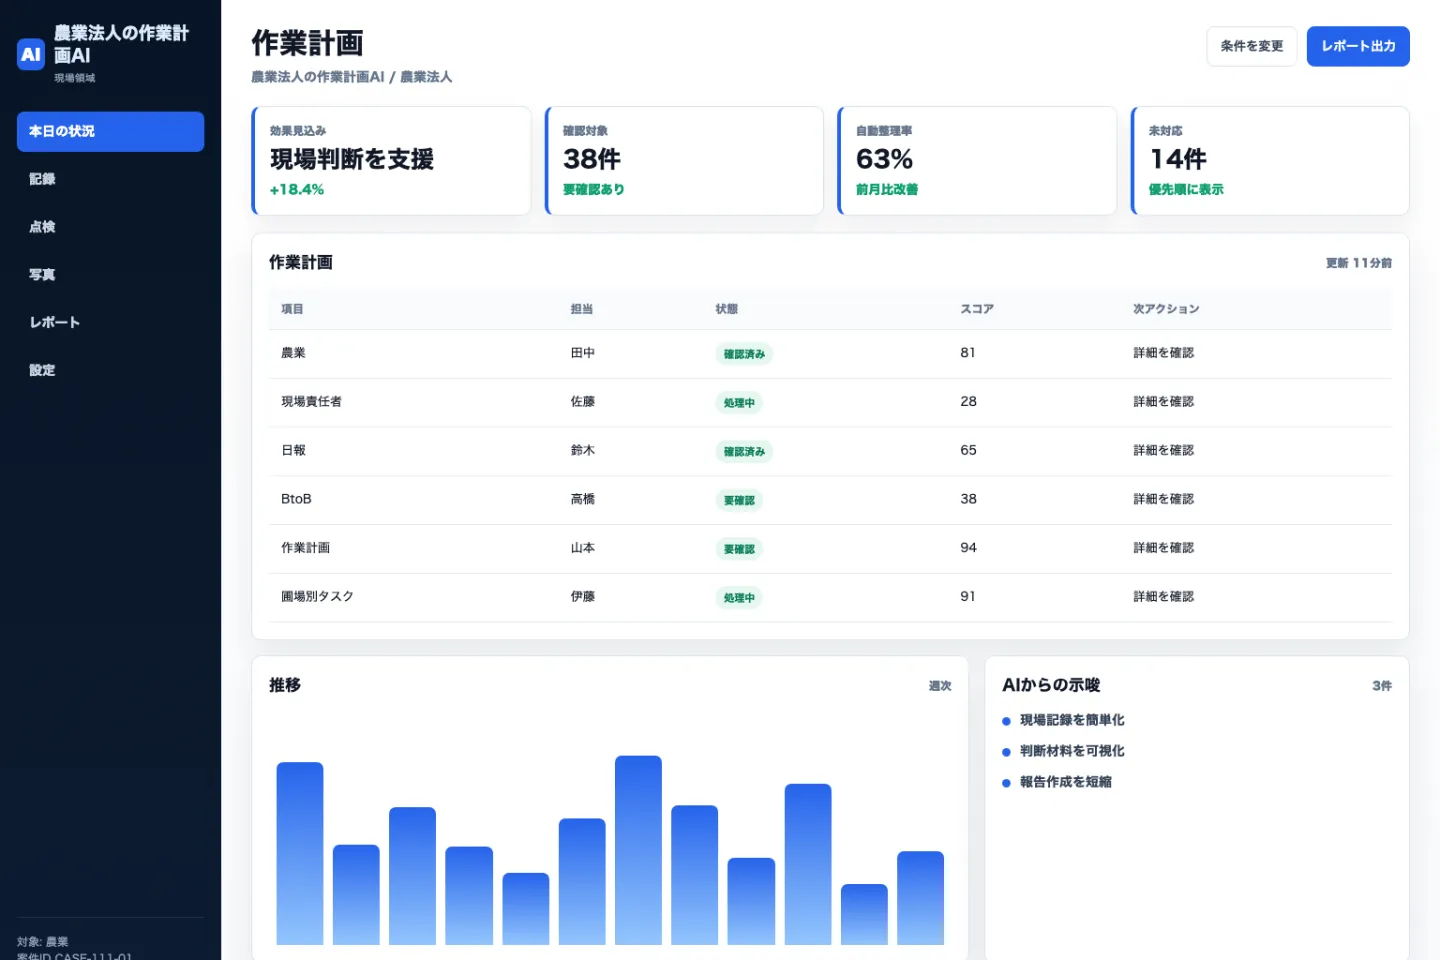Click the 農業法人 breadcrumb text

coord(426,77)
